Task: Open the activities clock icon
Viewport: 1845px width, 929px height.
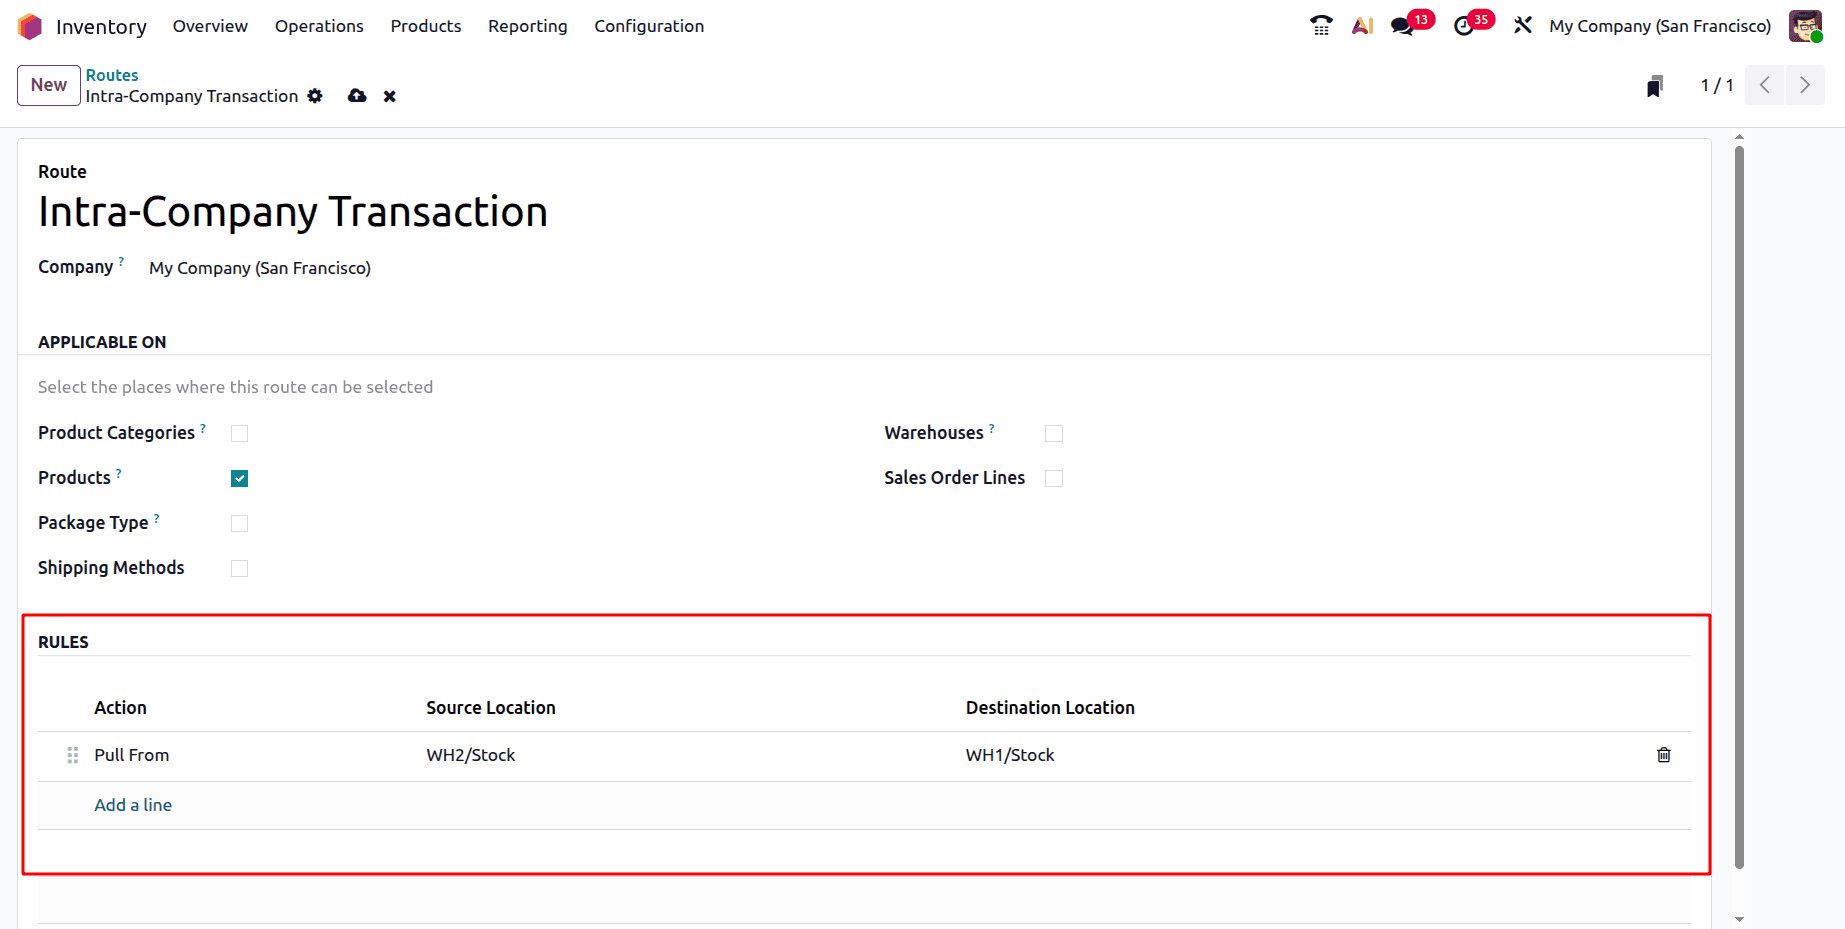Action: (x=1464, y=26)
